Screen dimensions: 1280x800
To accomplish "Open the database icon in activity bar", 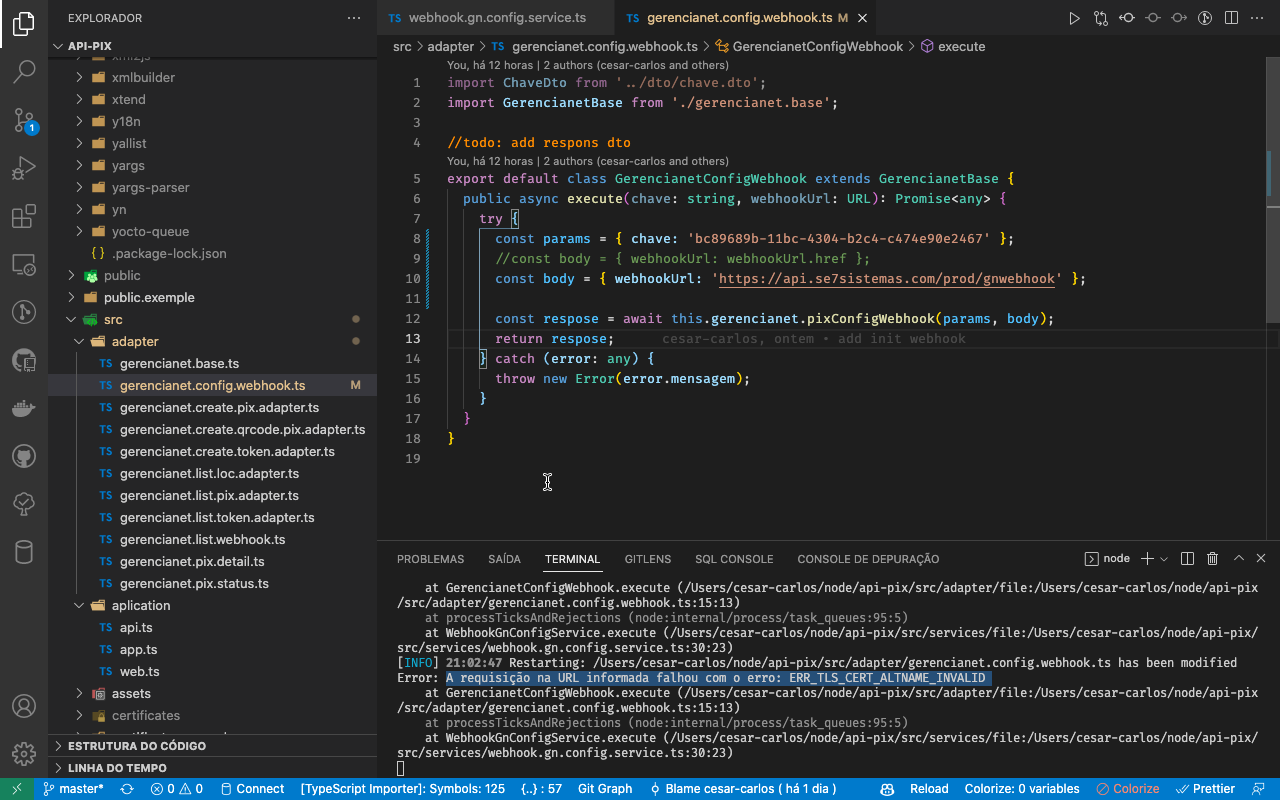I will tap(24, 552).
